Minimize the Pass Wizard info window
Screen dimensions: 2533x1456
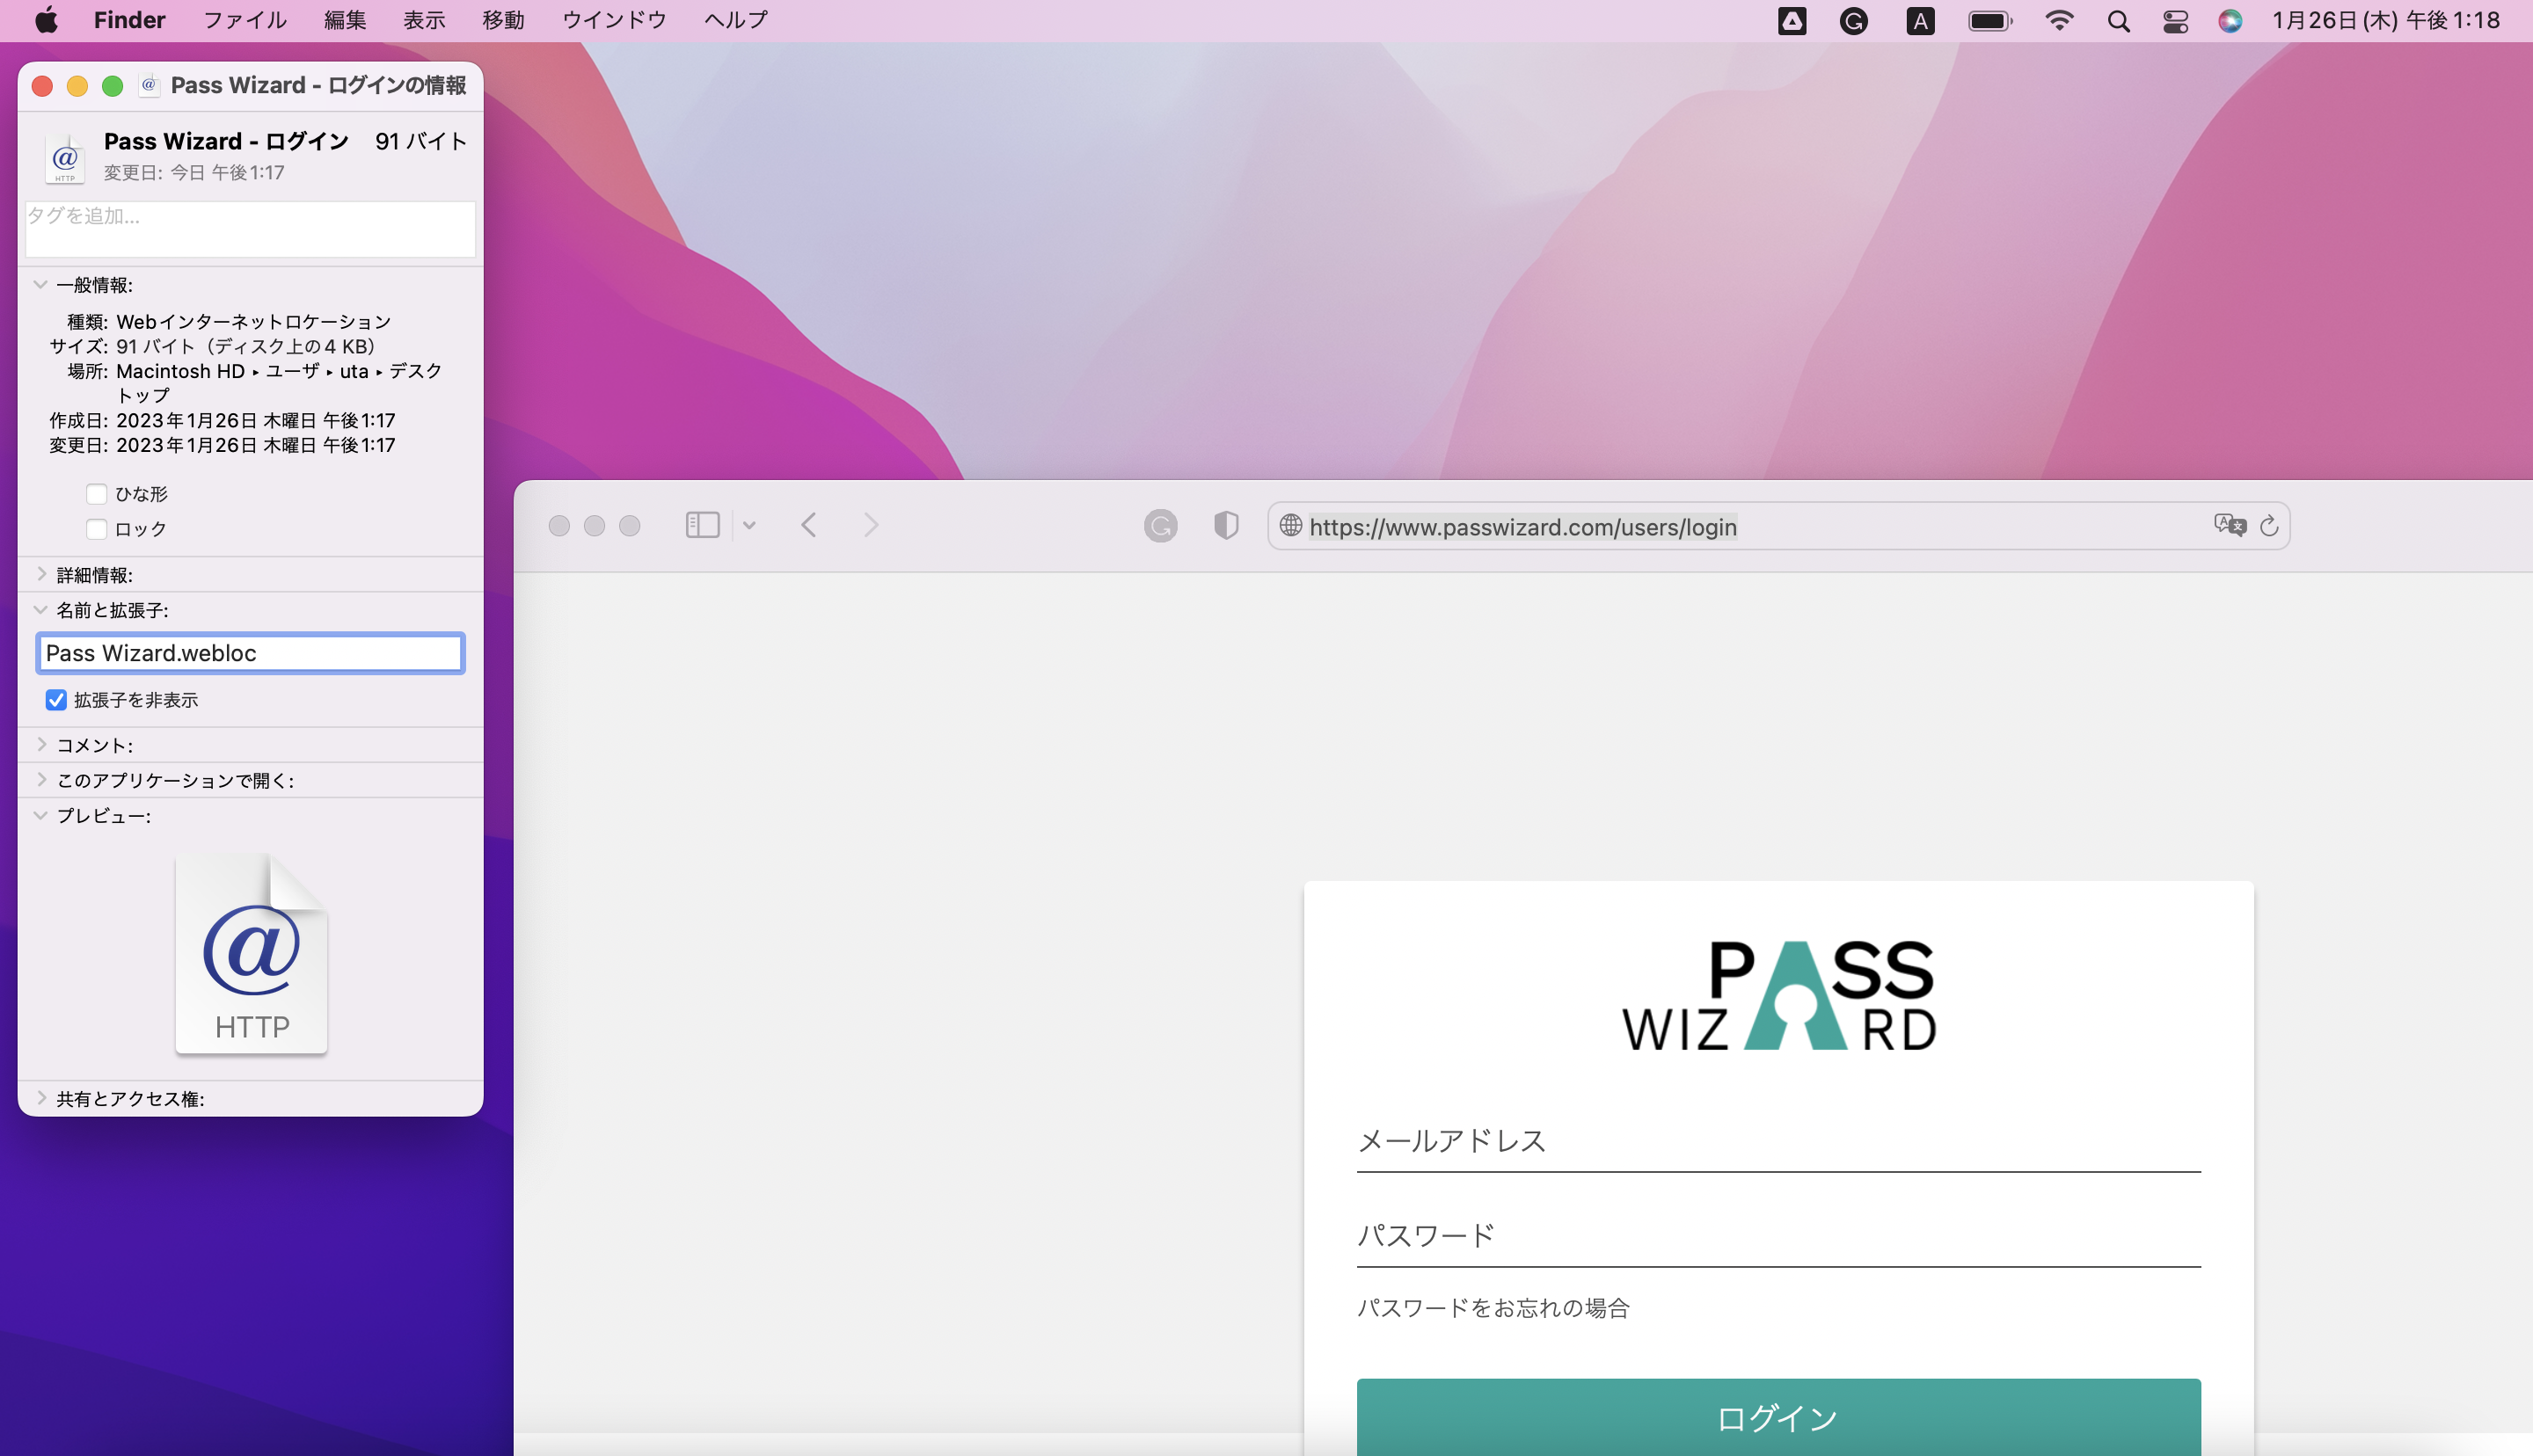tap(77, 86)
